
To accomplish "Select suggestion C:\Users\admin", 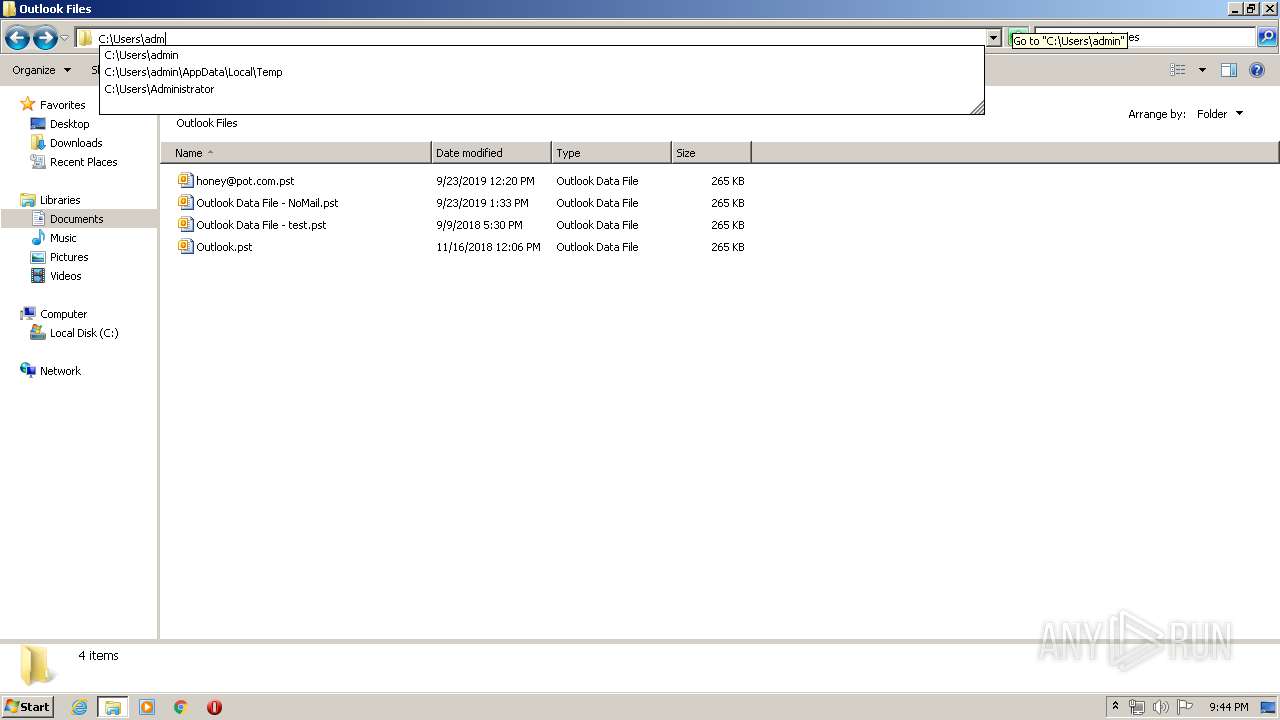I will pyautogui.click(x=541, y=55).
